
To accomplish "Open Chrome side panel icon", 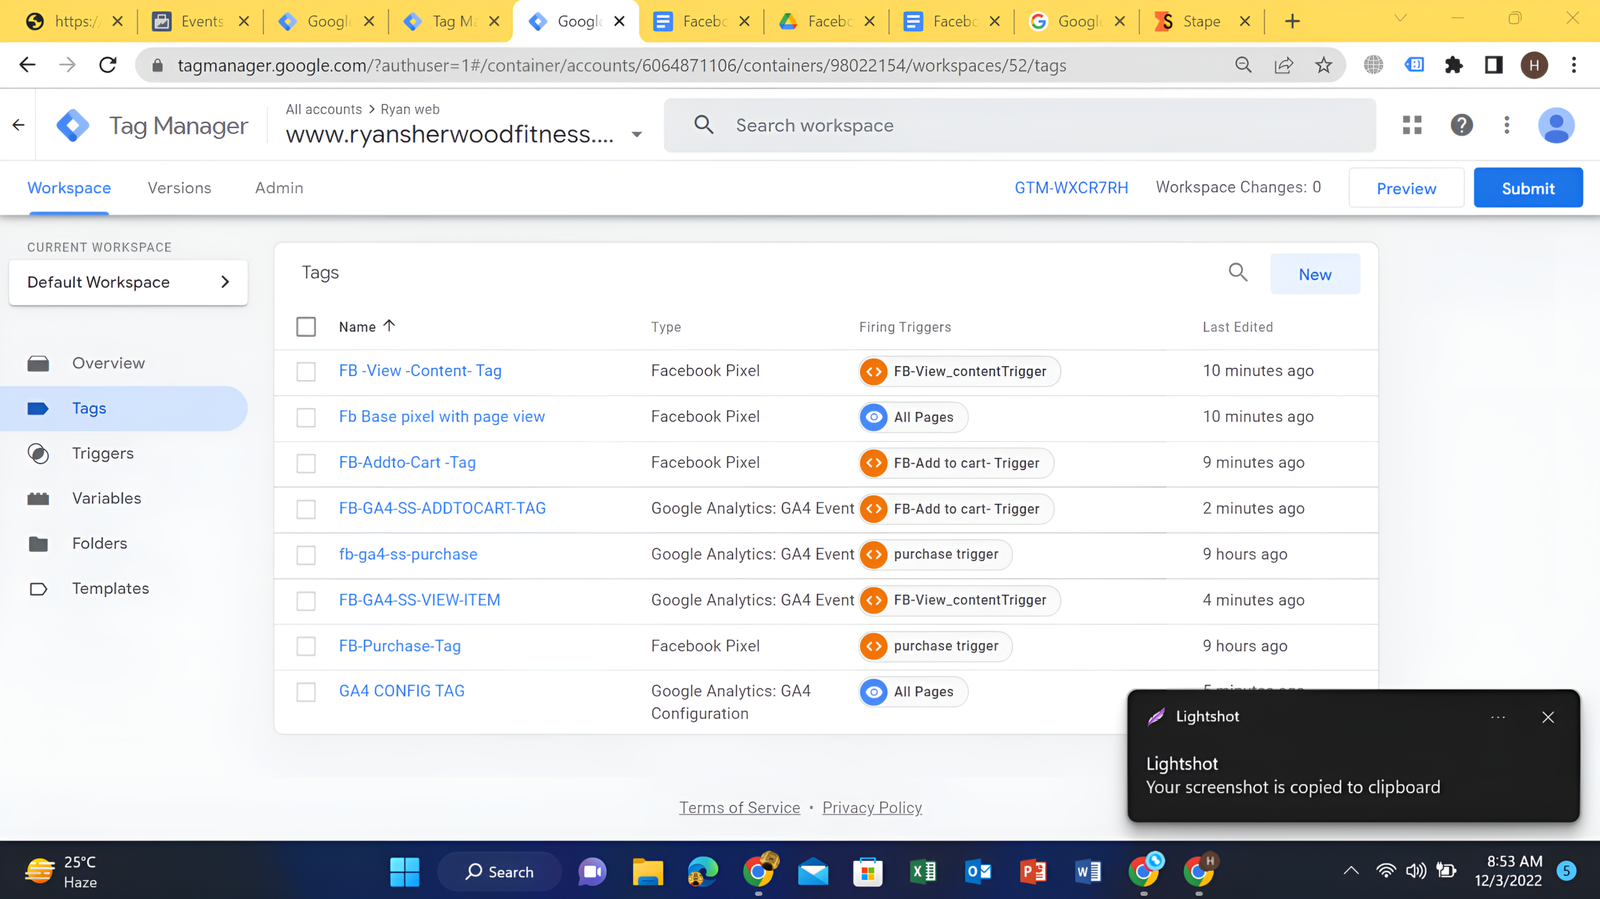I will pyautogui.click(x=1494, y=65).
